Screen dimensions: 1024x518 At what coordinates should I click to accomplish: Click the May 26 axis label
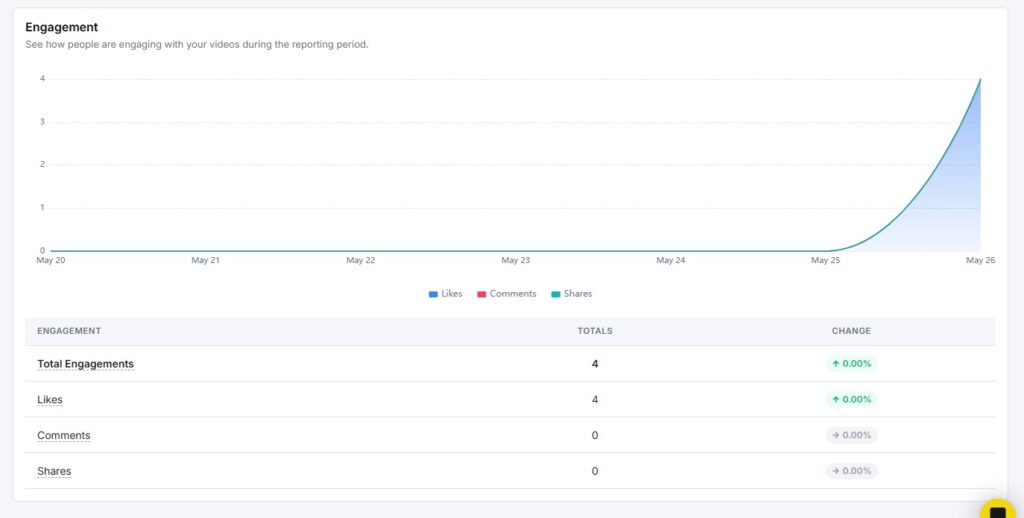tap(980, 260)
